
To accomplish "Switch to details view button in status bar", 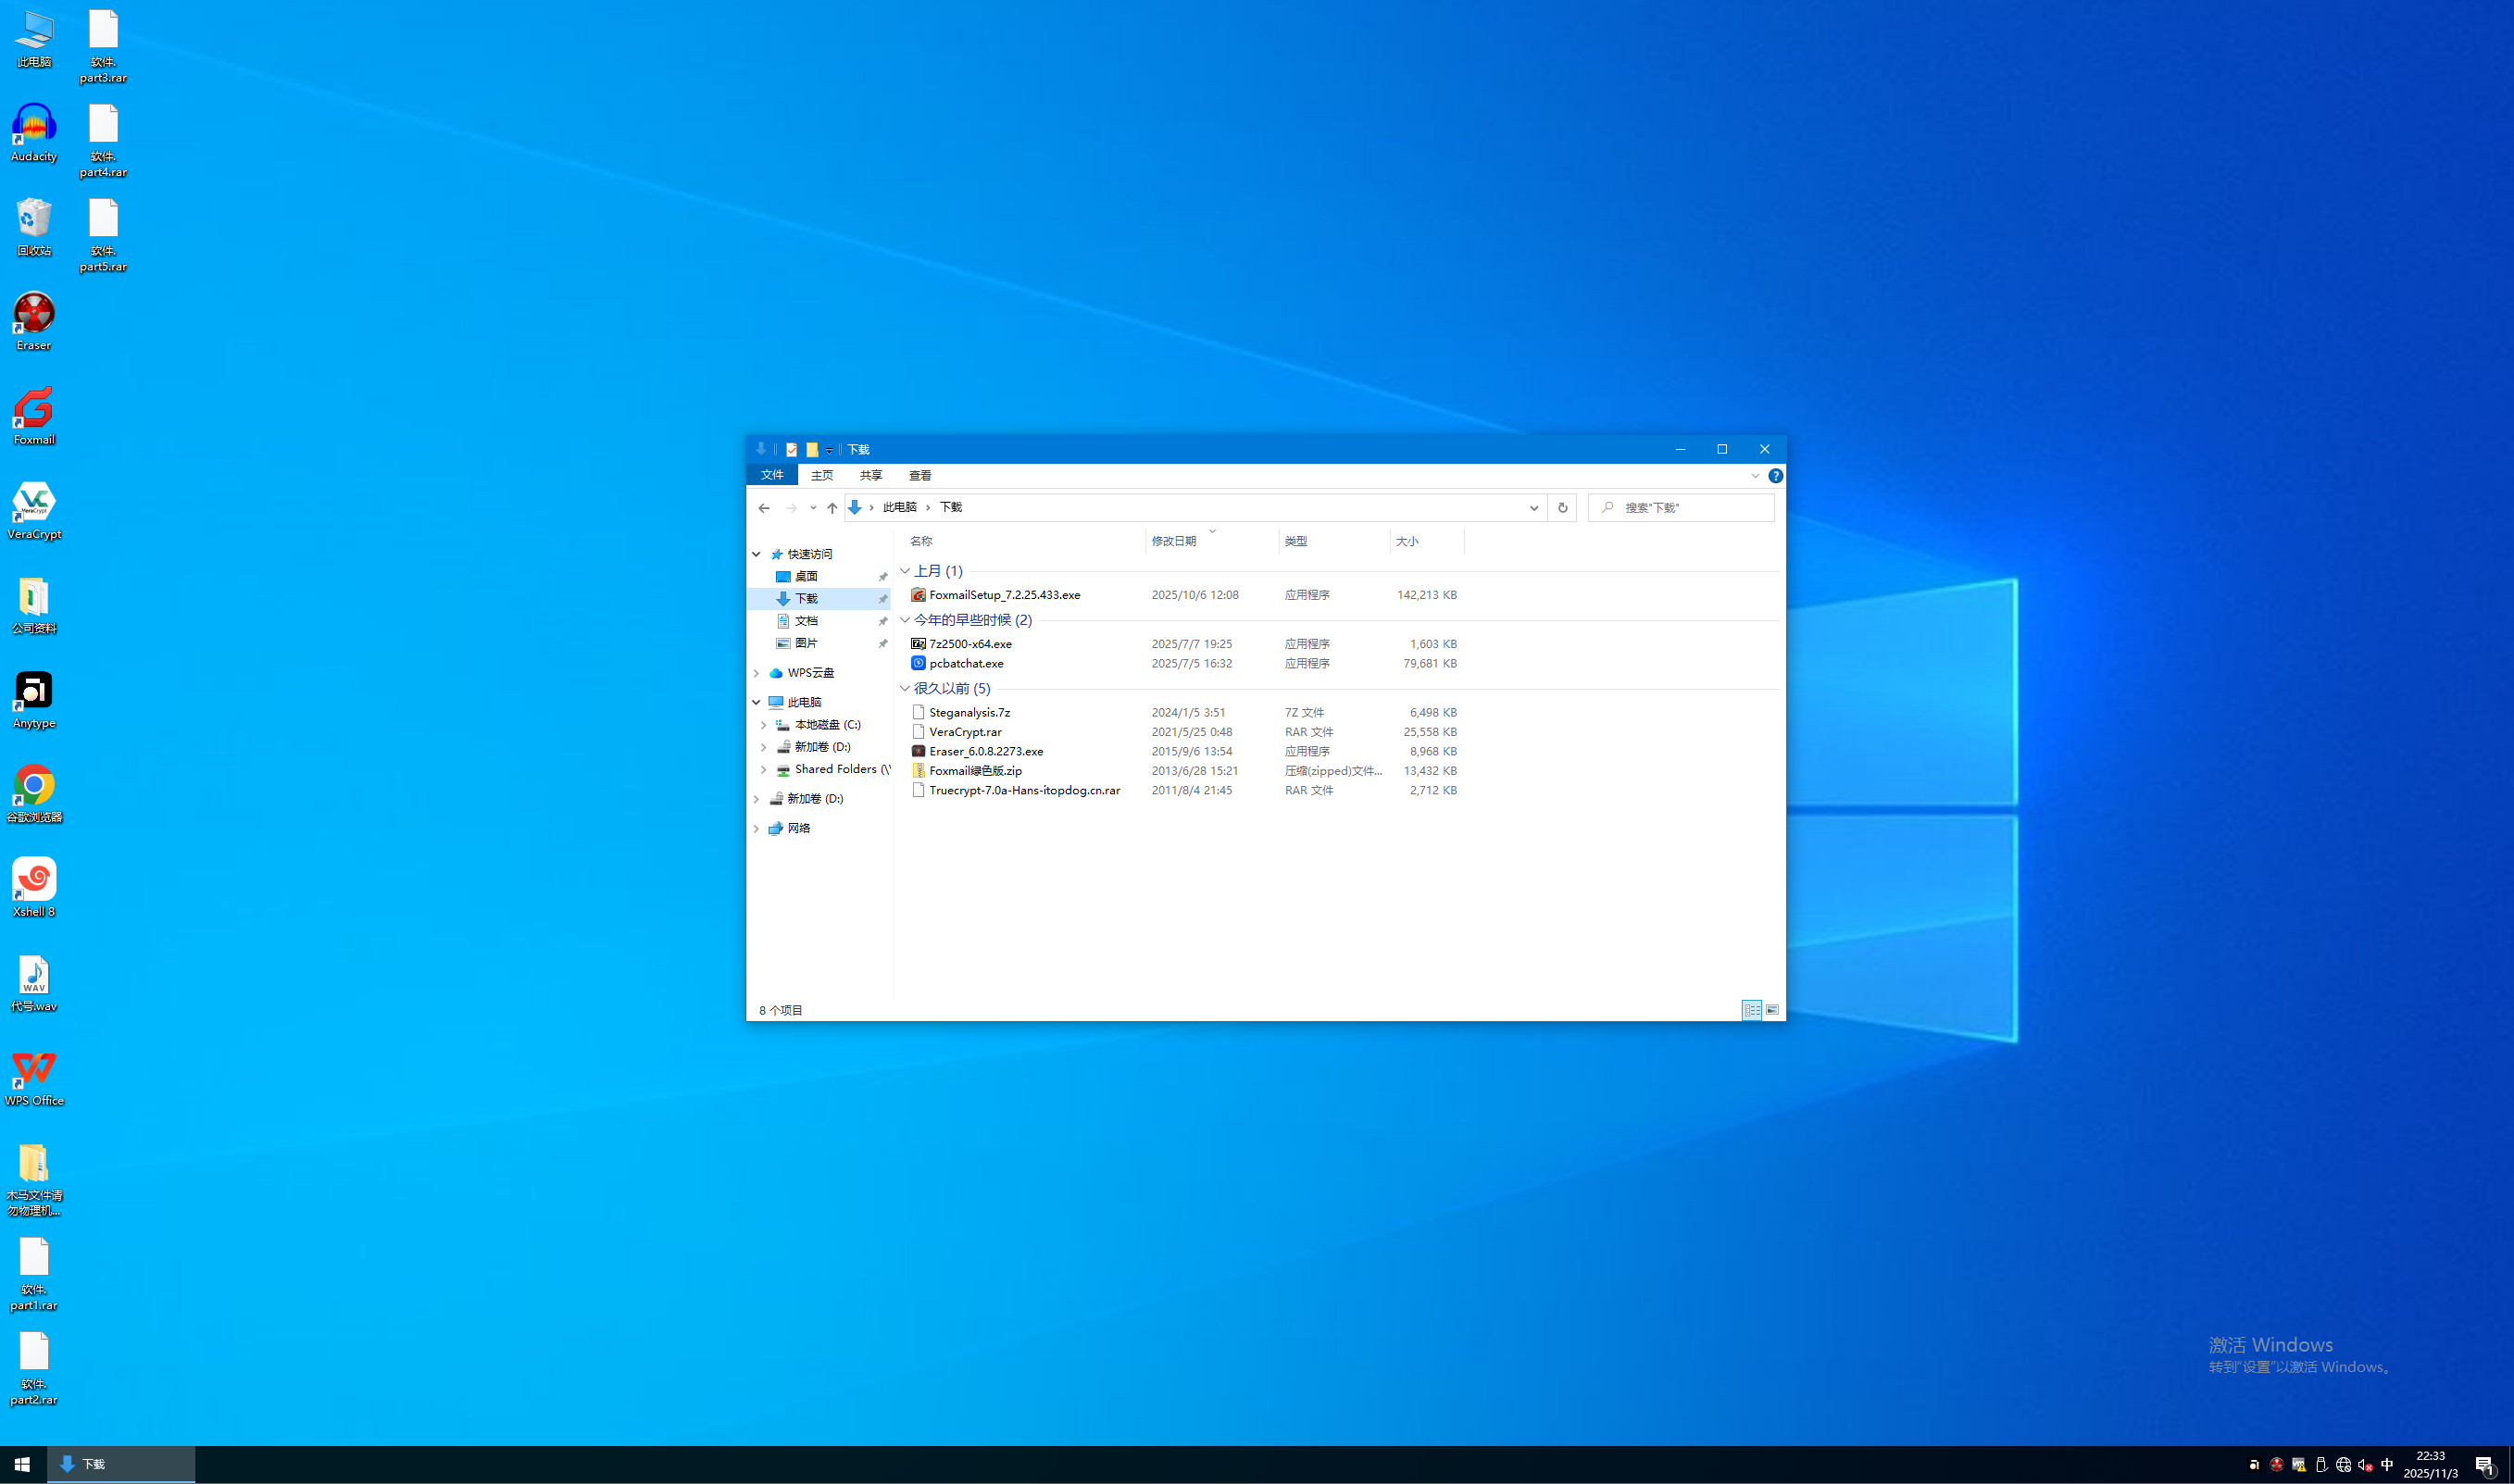I will tap(1752, 1010).
